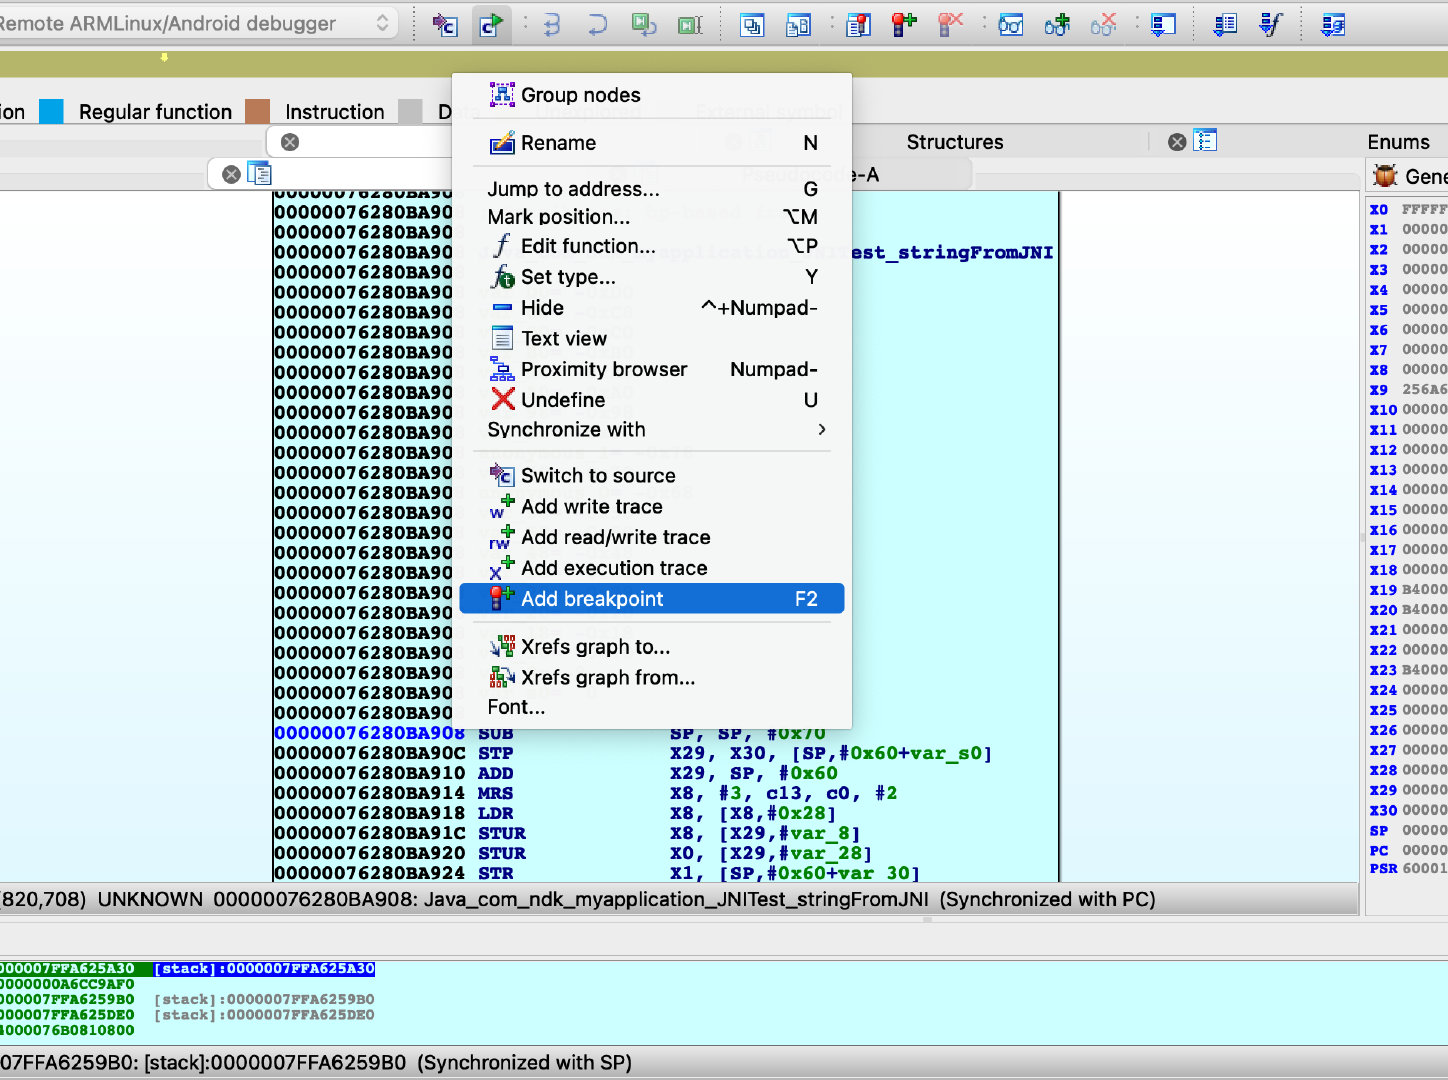The image size is (1448, 1080).
Task: Click the add watch toolbar icon
Action: (1057, 24)
